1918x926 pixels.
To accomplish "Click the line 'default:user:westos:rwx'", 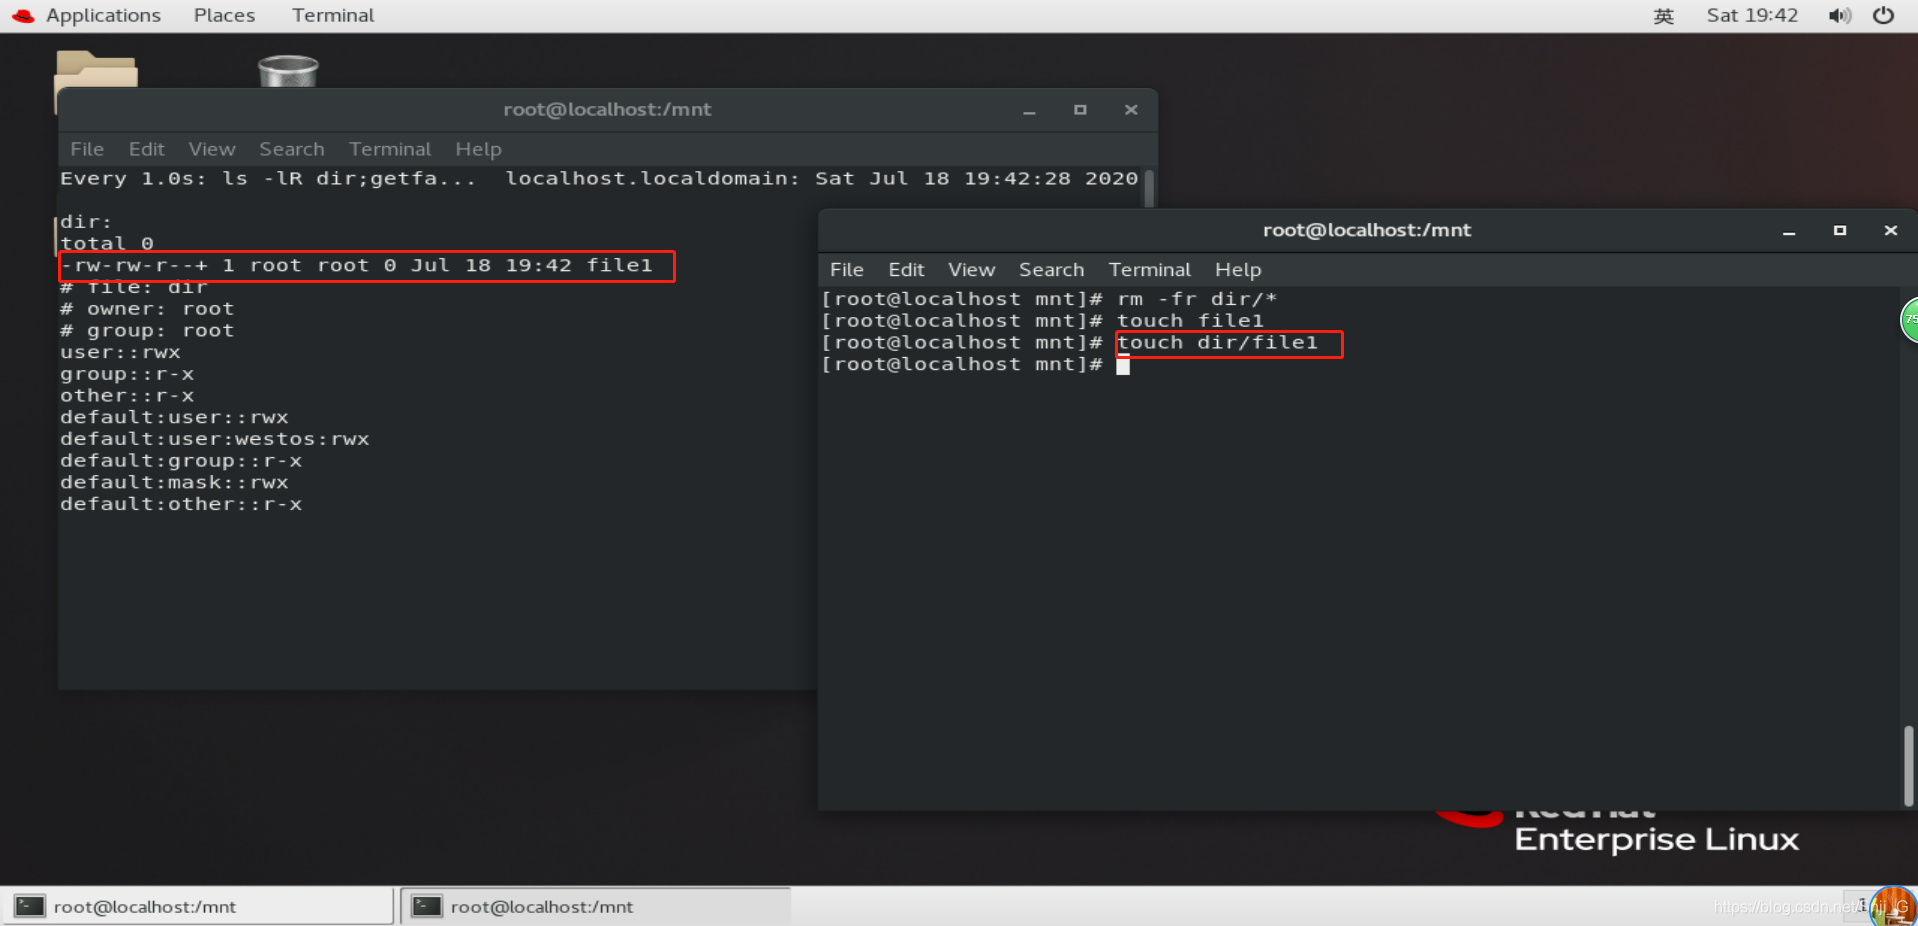I will 215,439.
